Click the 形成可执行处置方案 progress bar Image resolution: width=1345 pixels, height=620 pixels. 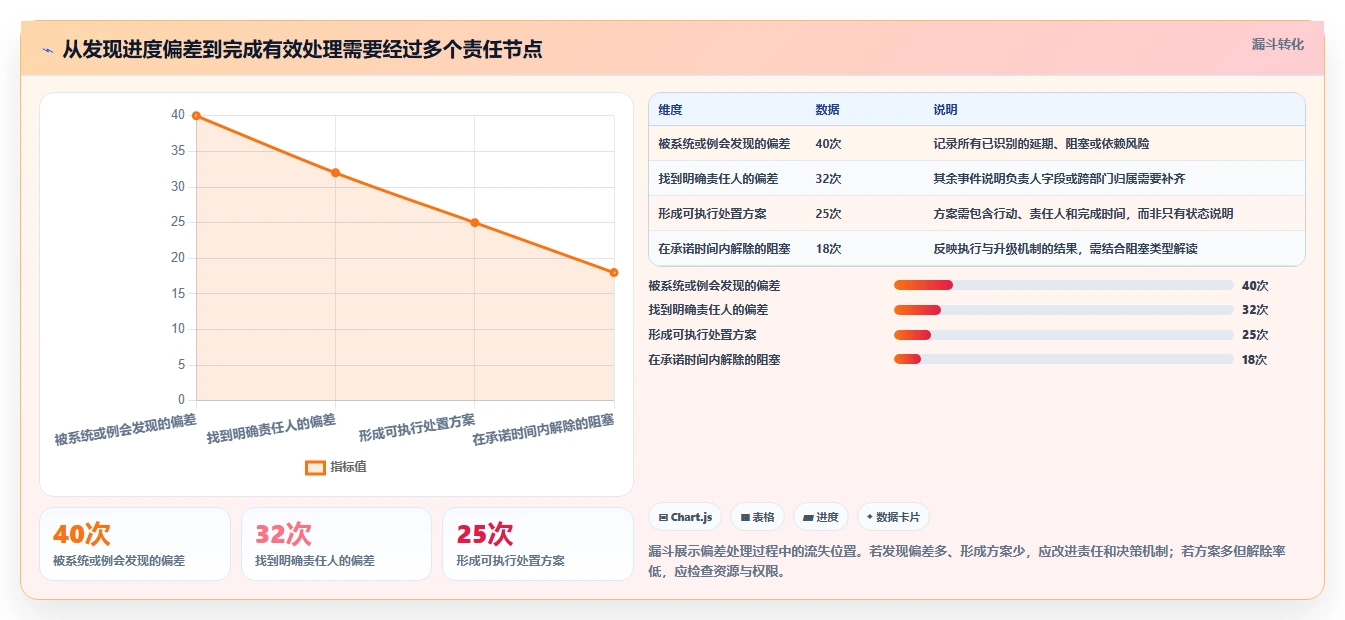[1063, 335]
